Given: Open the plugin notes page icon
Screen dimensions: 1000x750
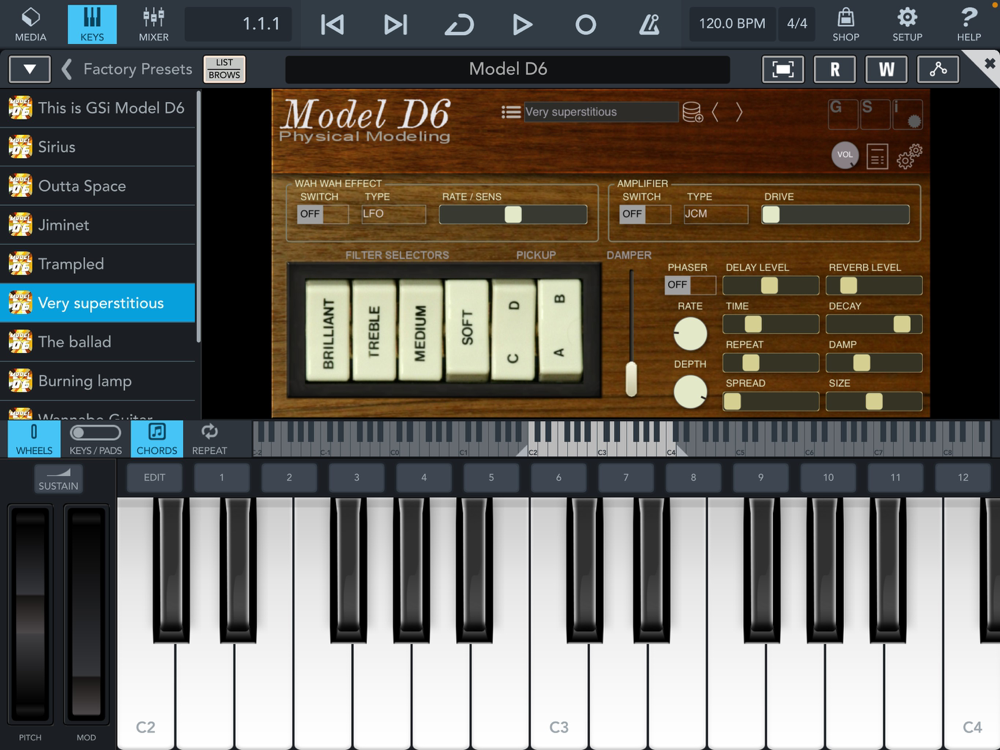Looking at the screenshot, I should point(877,156).
